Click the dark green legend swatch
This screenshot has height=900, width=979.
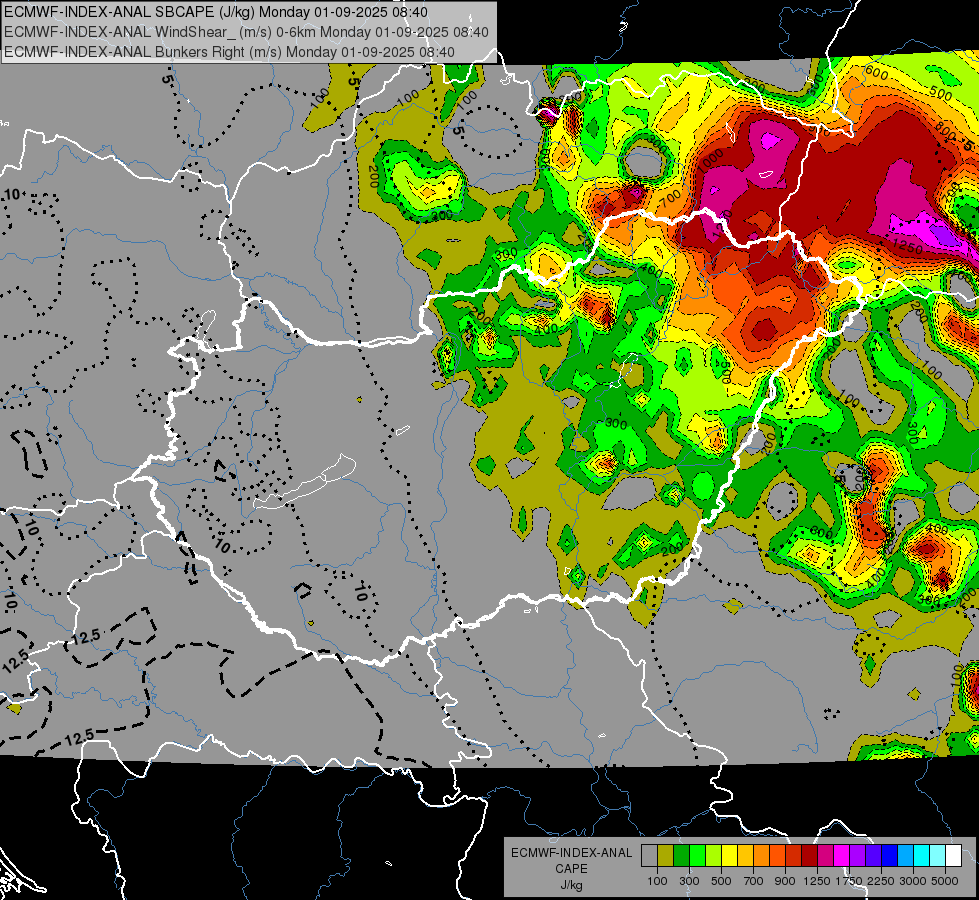[x=681, y=855]
